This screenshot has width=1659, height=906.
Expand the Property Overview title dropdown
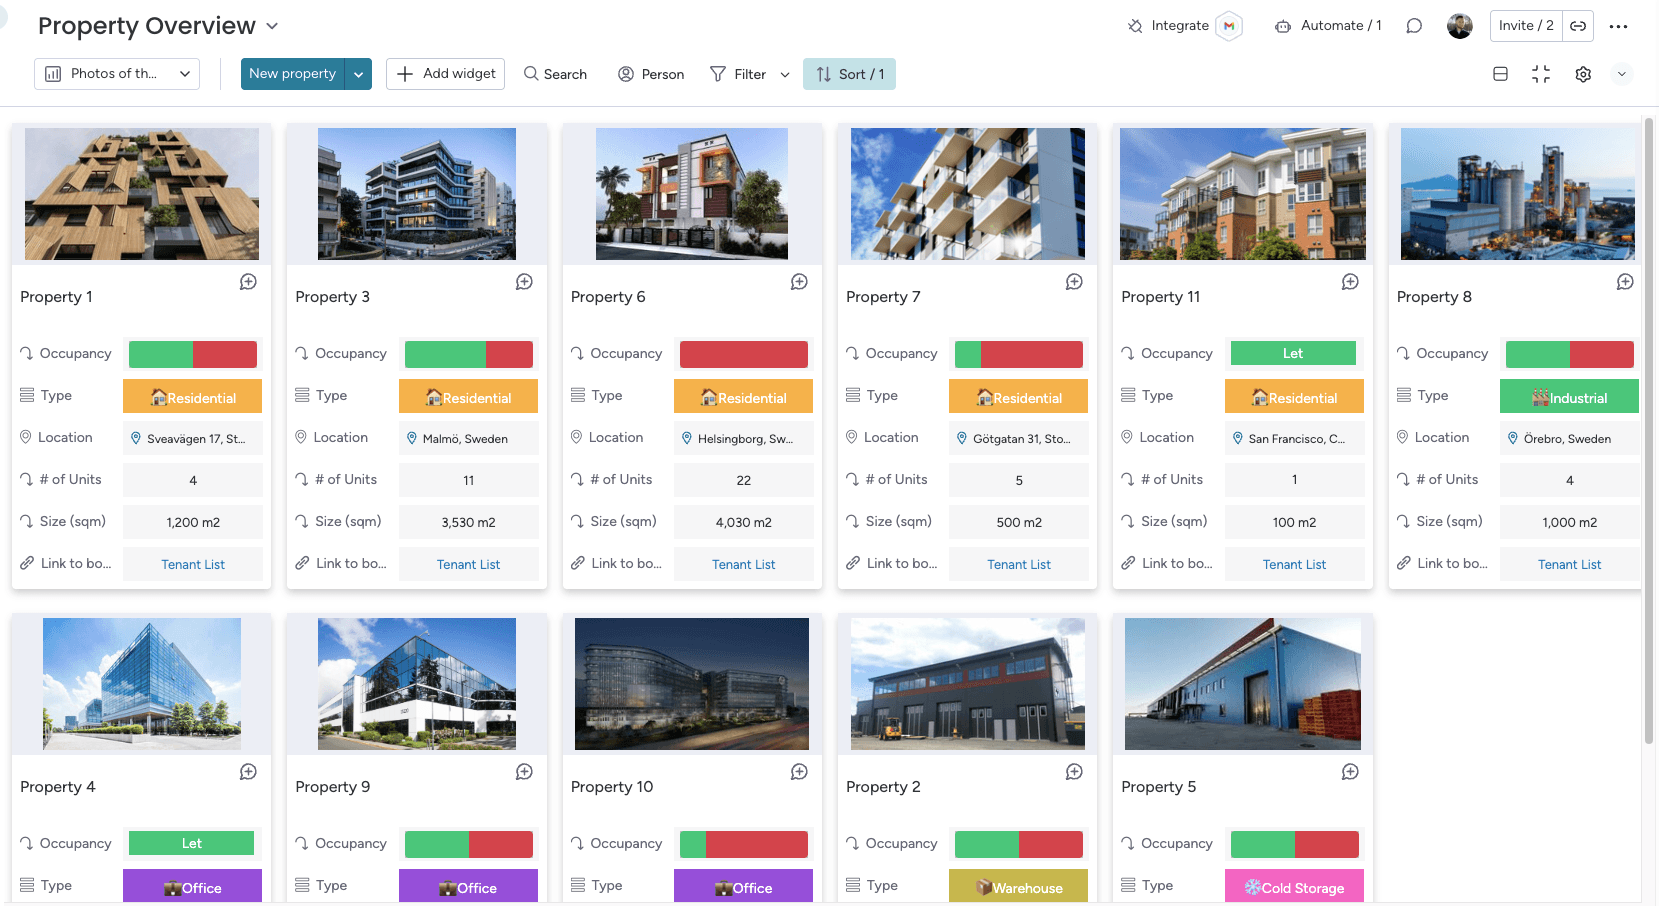[x=272, y=26]
